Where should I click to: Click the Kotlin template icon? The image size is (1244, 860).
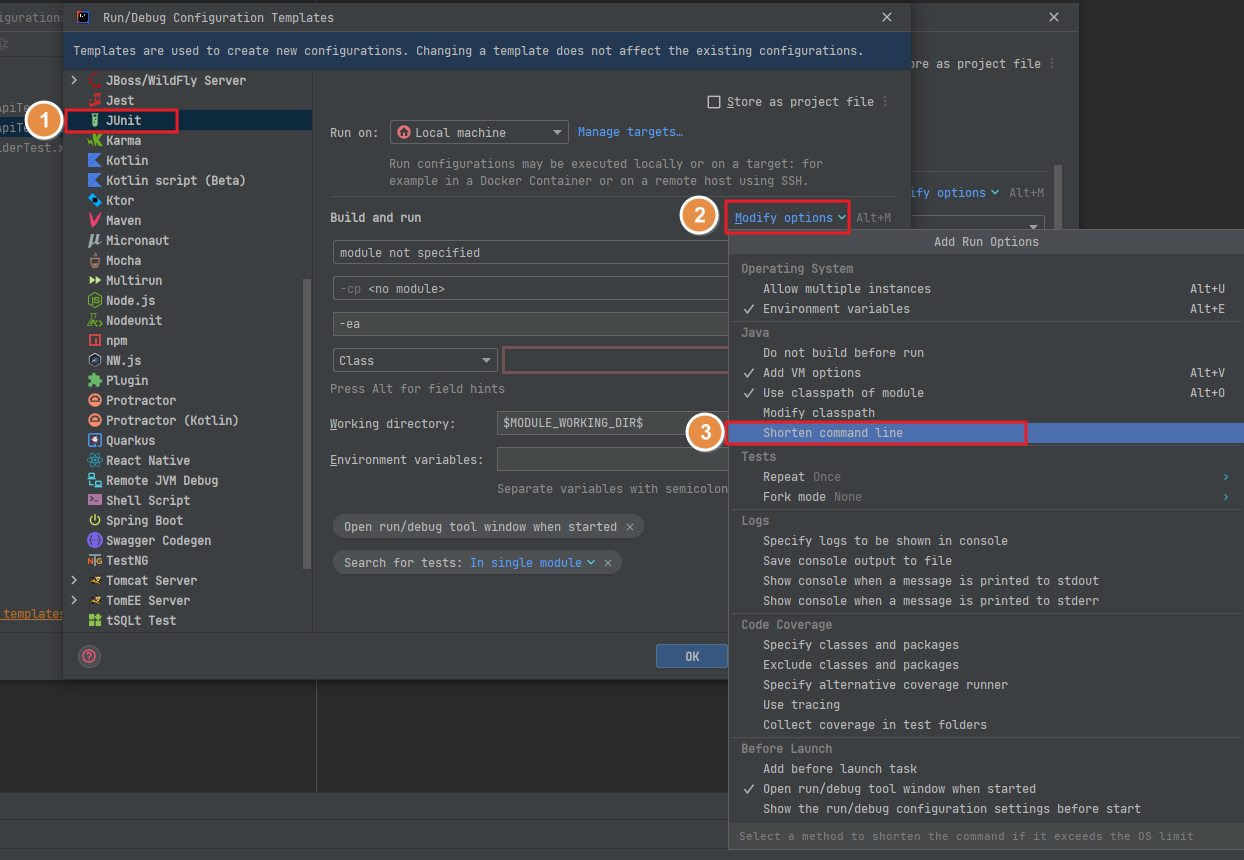pyautogui.click(x=94, y=160)
